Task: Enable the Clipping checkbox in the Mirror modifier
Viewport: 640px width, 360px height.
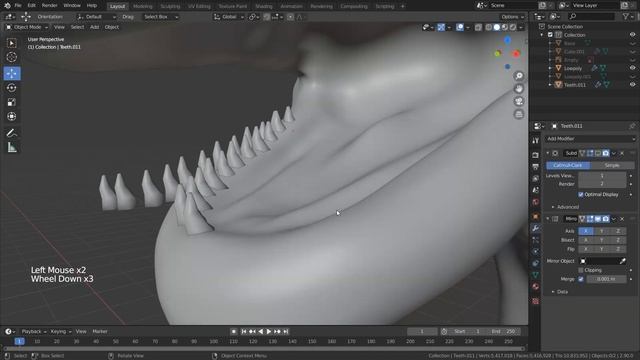Action: [x=581, y=270]
